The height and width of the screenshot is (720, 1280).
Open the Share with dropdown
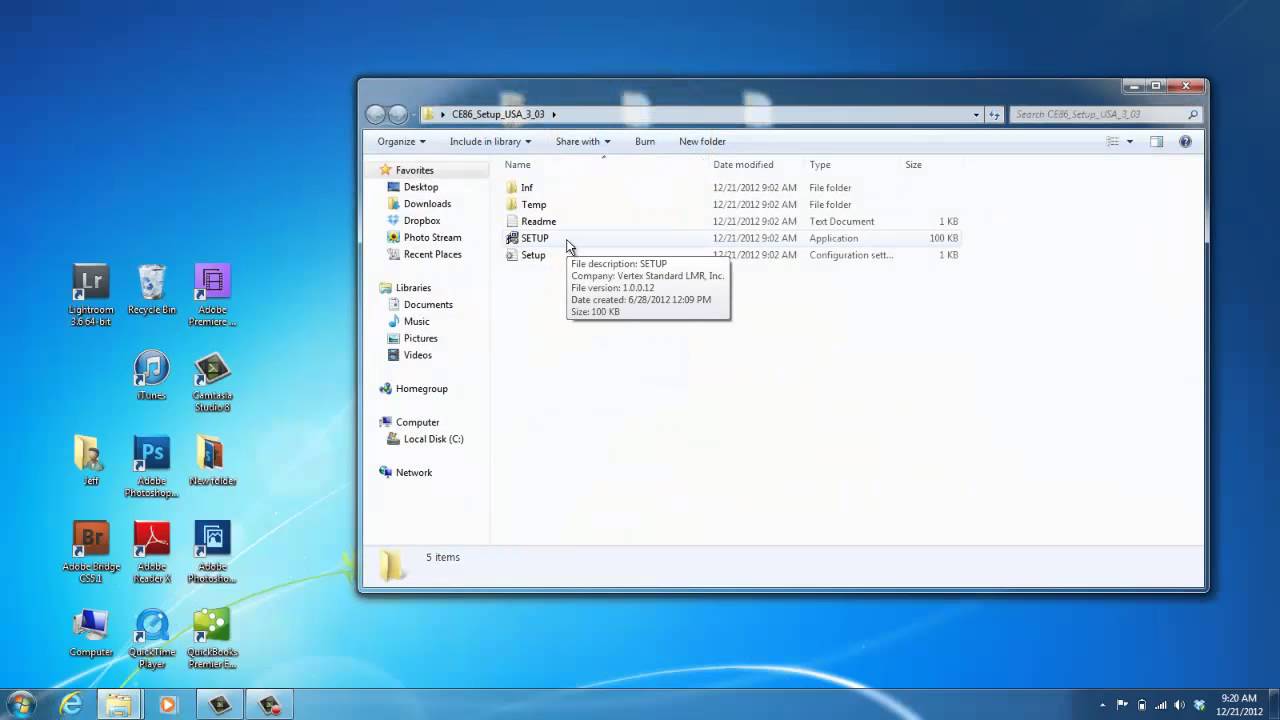(583, 142)
